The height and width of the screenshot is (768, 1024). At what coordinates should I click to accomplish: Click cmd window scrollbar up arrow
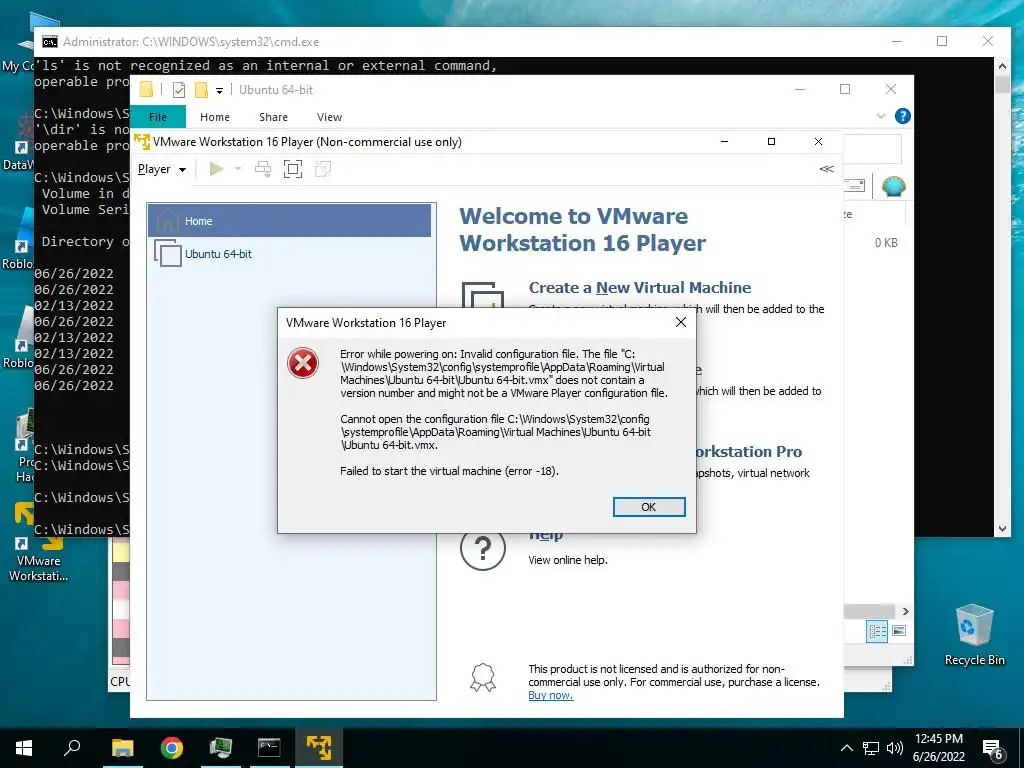(x=1002, y=66)
